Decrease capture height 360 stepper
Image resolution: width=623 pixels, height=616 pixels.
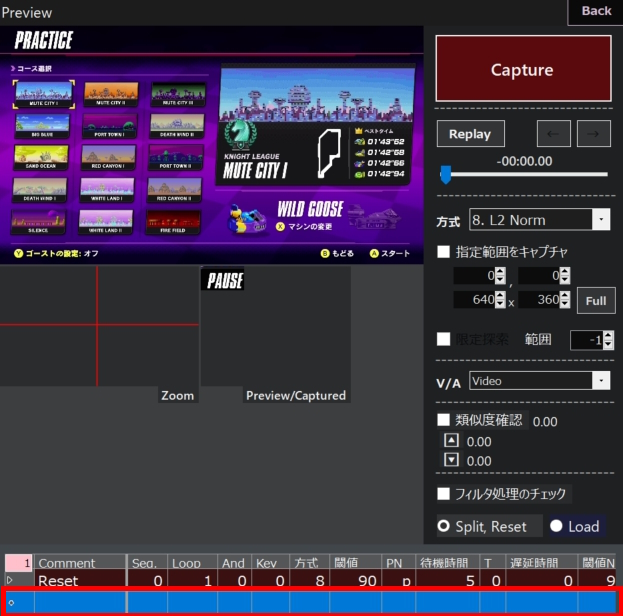click(x=565, y=304)
